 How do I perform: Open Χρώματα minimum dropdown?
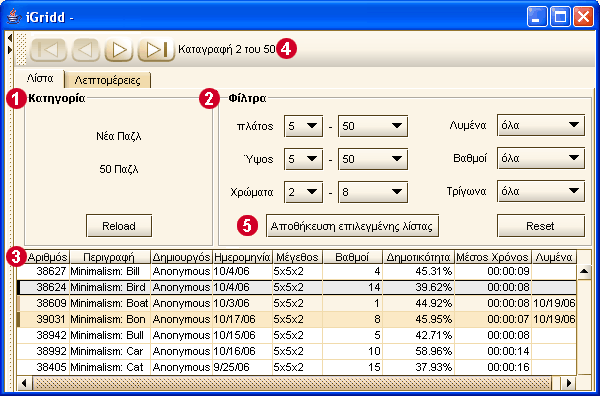pos(303,192)
